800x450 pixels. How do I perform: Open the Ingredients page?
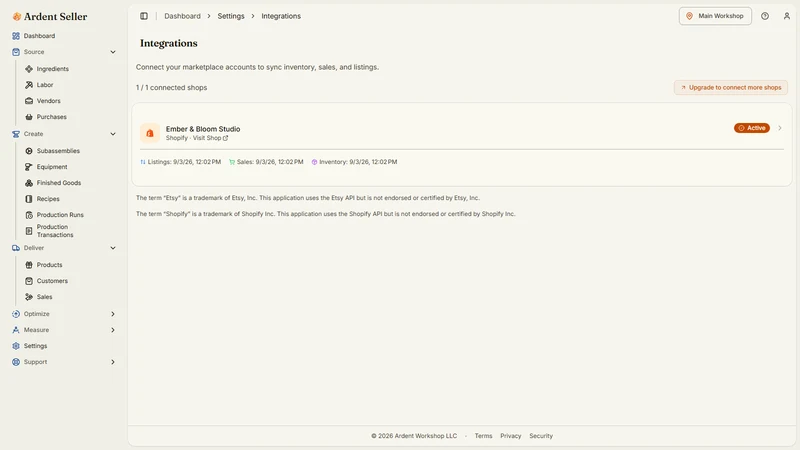53,69
